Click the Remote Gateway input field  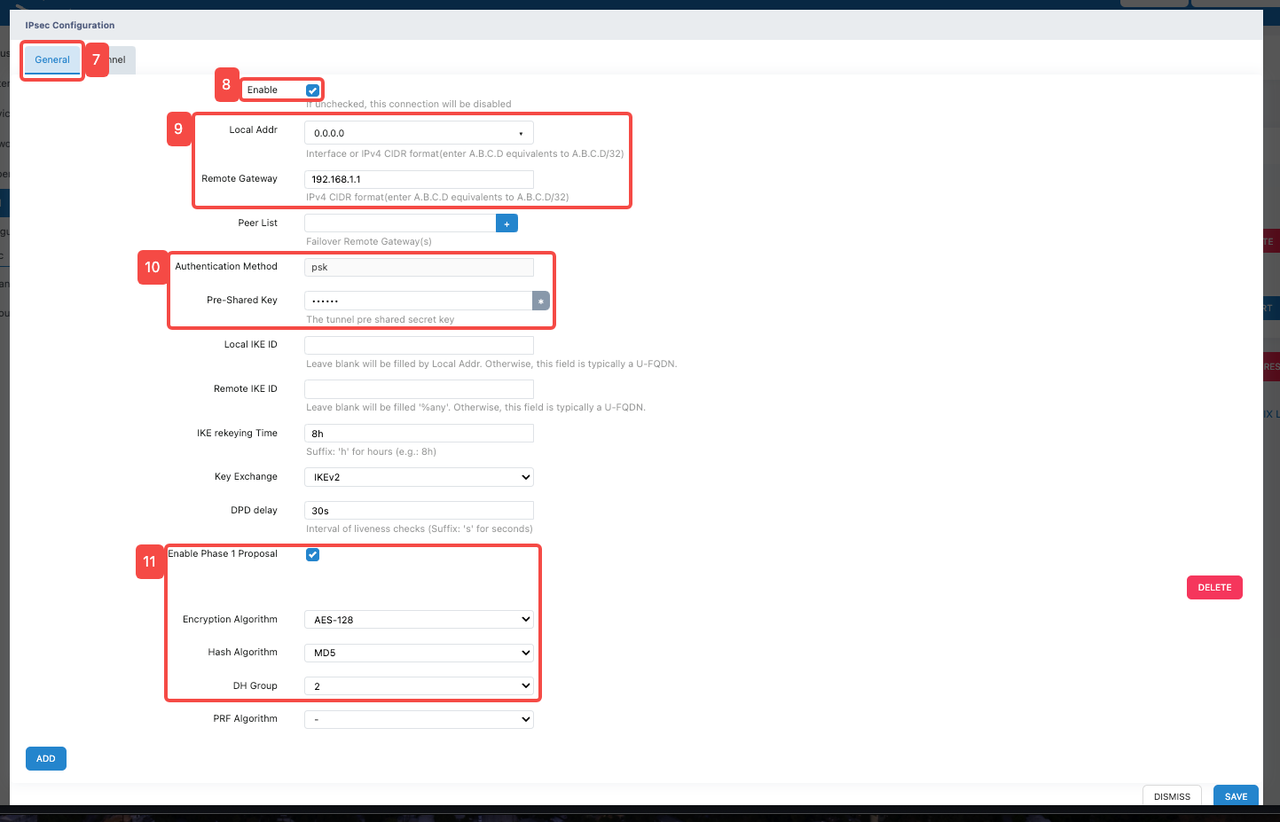418,179
